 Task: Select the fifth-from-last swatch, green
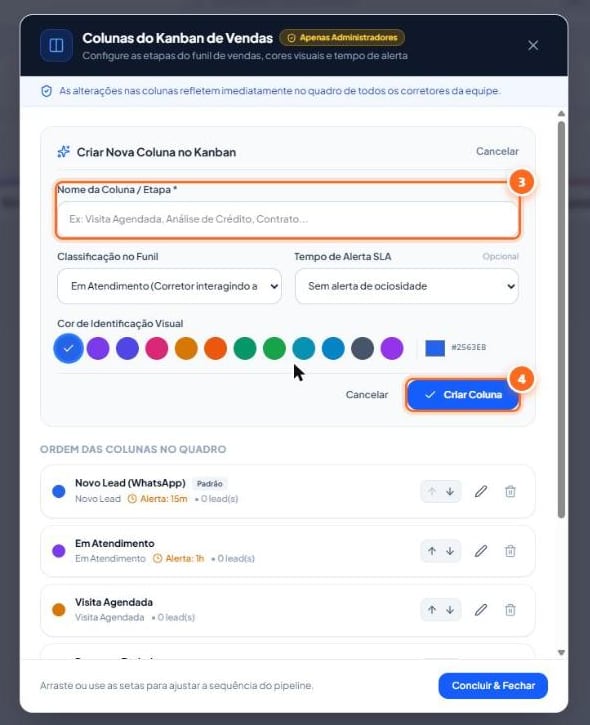coord(274,348)
